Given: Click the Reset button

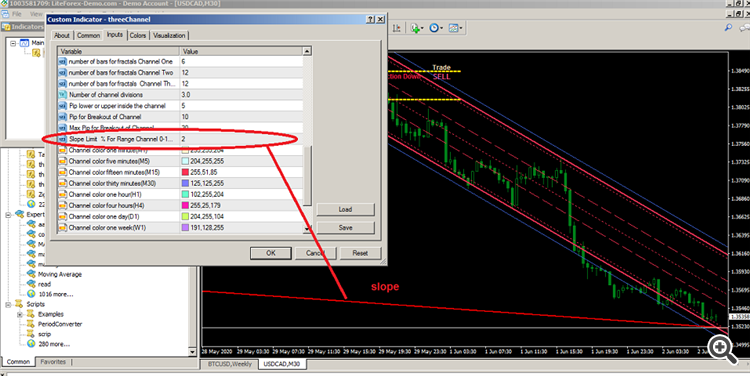Looking at the screenshot, I should 360,253.
